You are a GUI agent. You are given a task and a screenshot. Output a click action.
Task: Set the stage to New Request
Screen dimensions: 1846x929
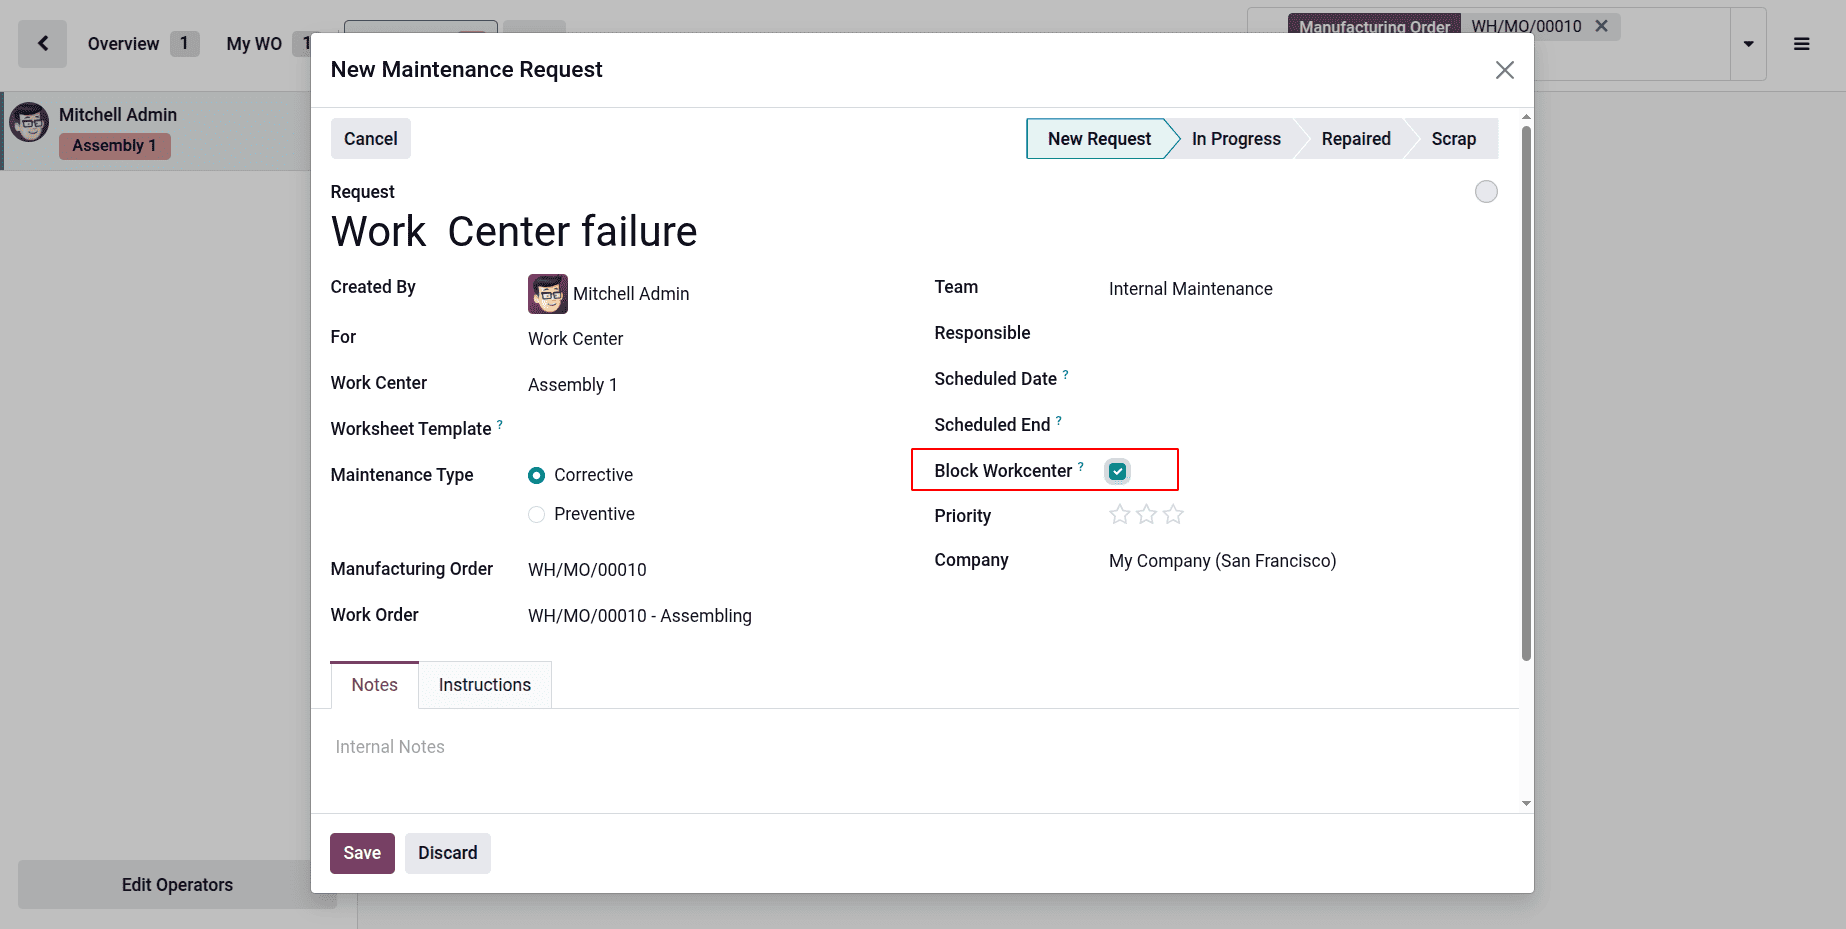(x=1098, y=139)
